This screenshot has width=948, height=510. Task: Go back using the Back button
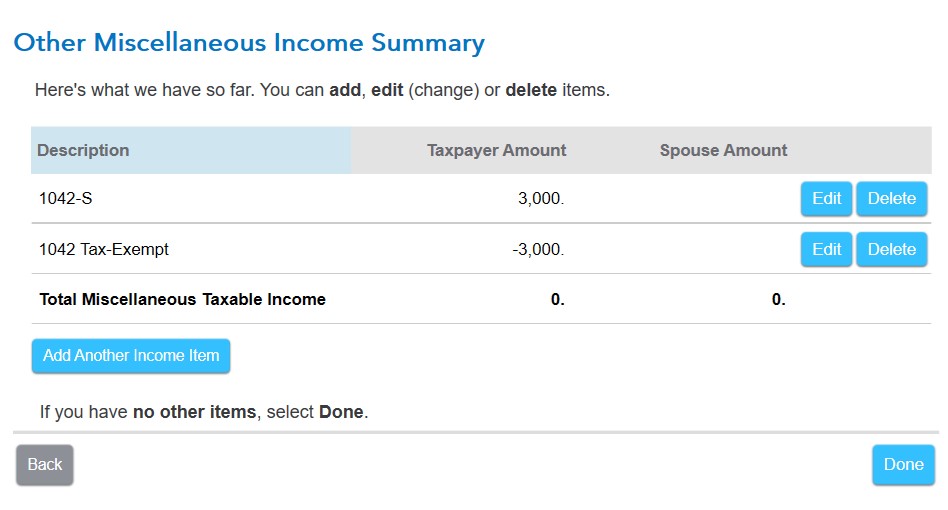pos(45,465)
